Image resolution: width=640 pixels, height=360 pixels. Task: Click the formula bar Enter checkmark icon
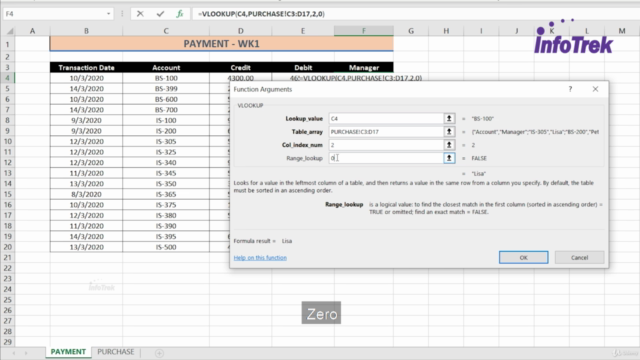(160, 14)
